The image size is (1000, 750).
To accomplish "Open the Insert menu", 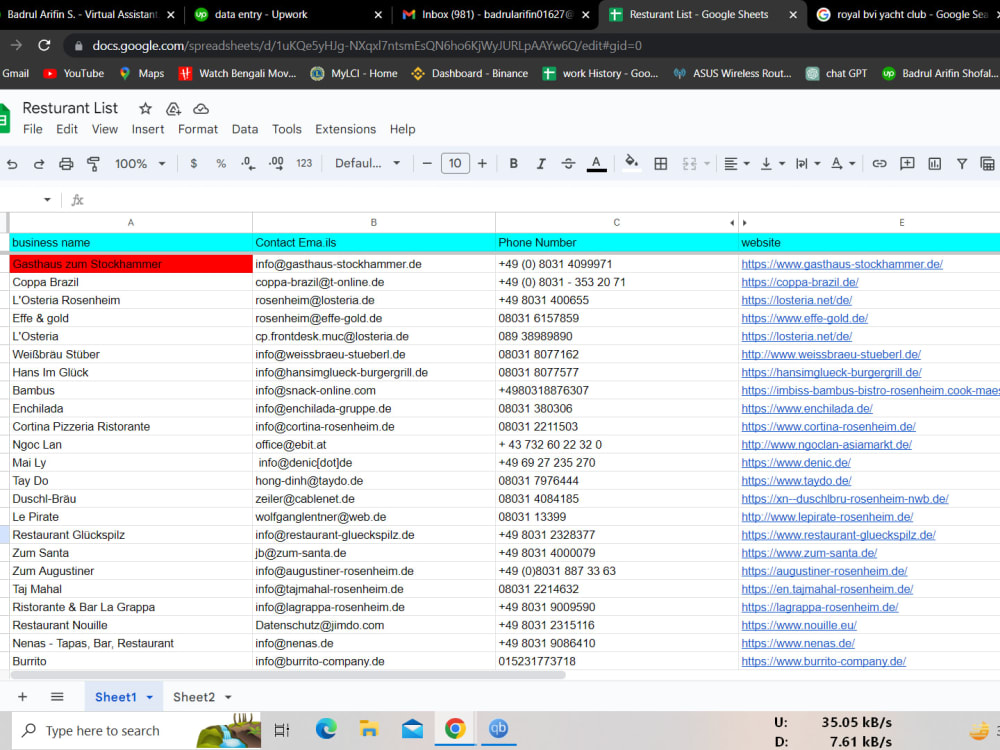I will [x=148, y=129].
